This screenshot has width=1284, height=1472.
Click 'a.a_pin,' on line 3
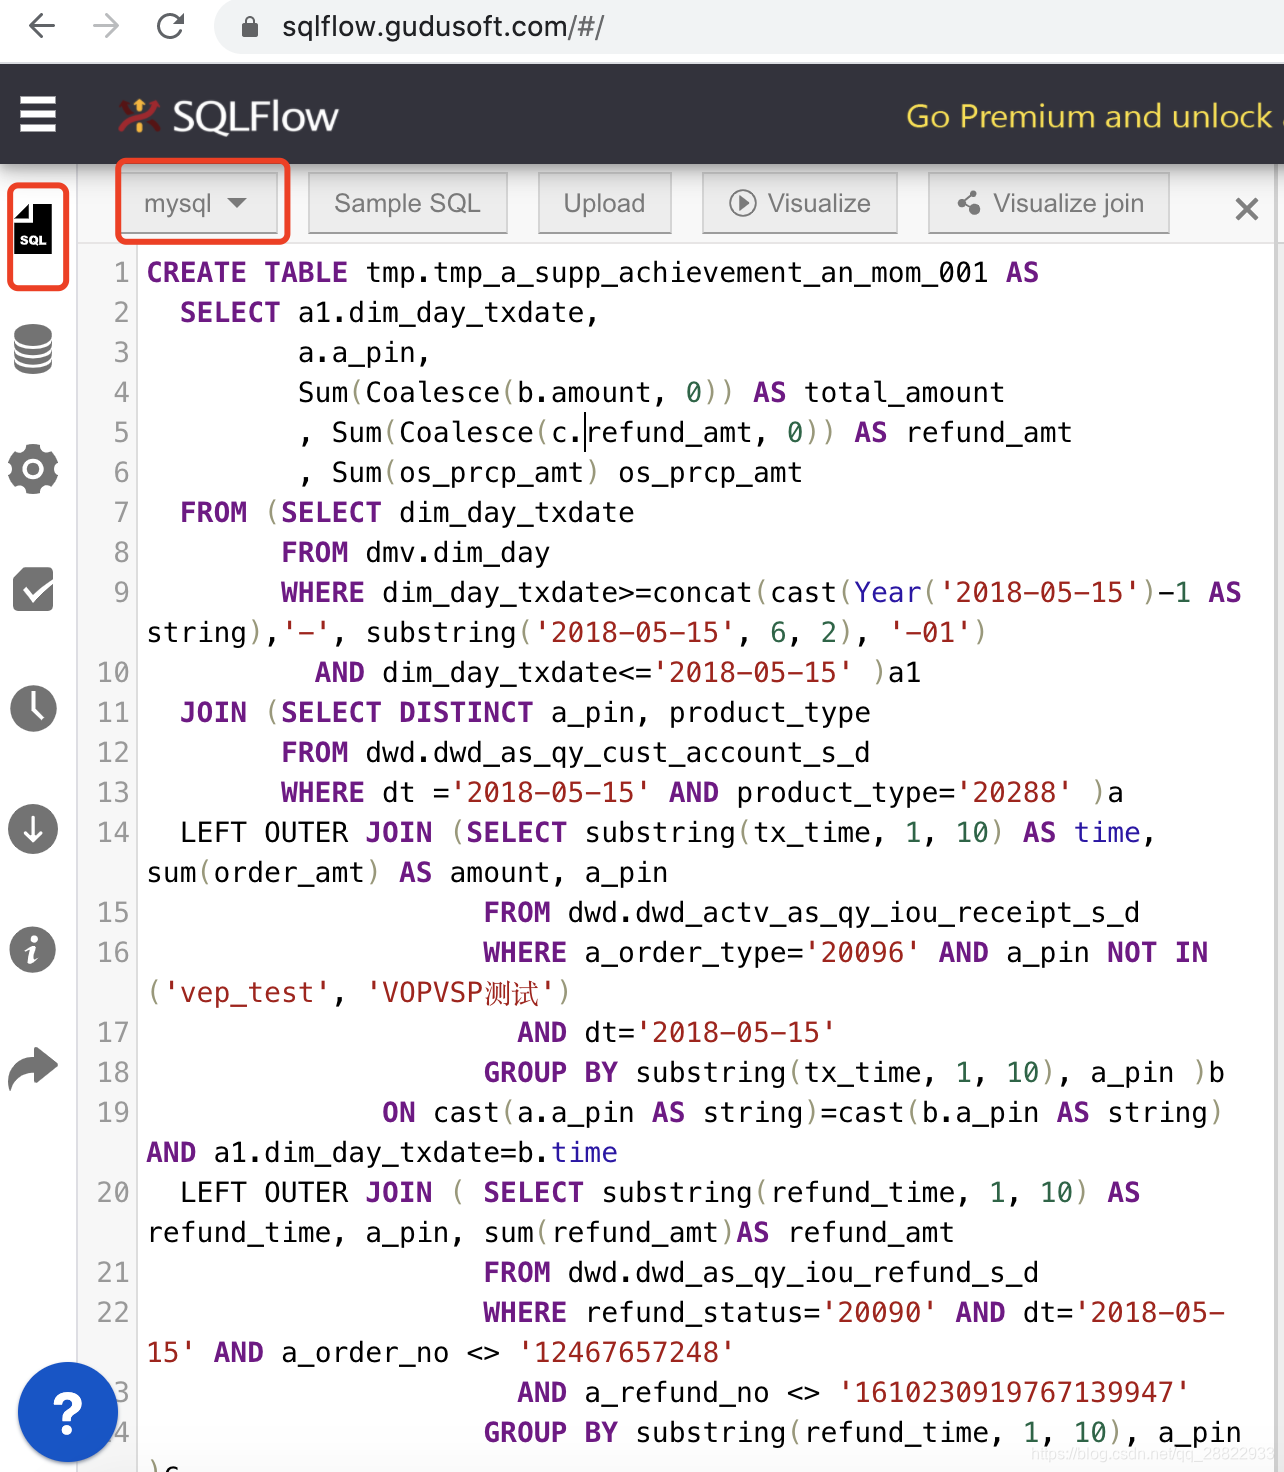pos(364,352)
